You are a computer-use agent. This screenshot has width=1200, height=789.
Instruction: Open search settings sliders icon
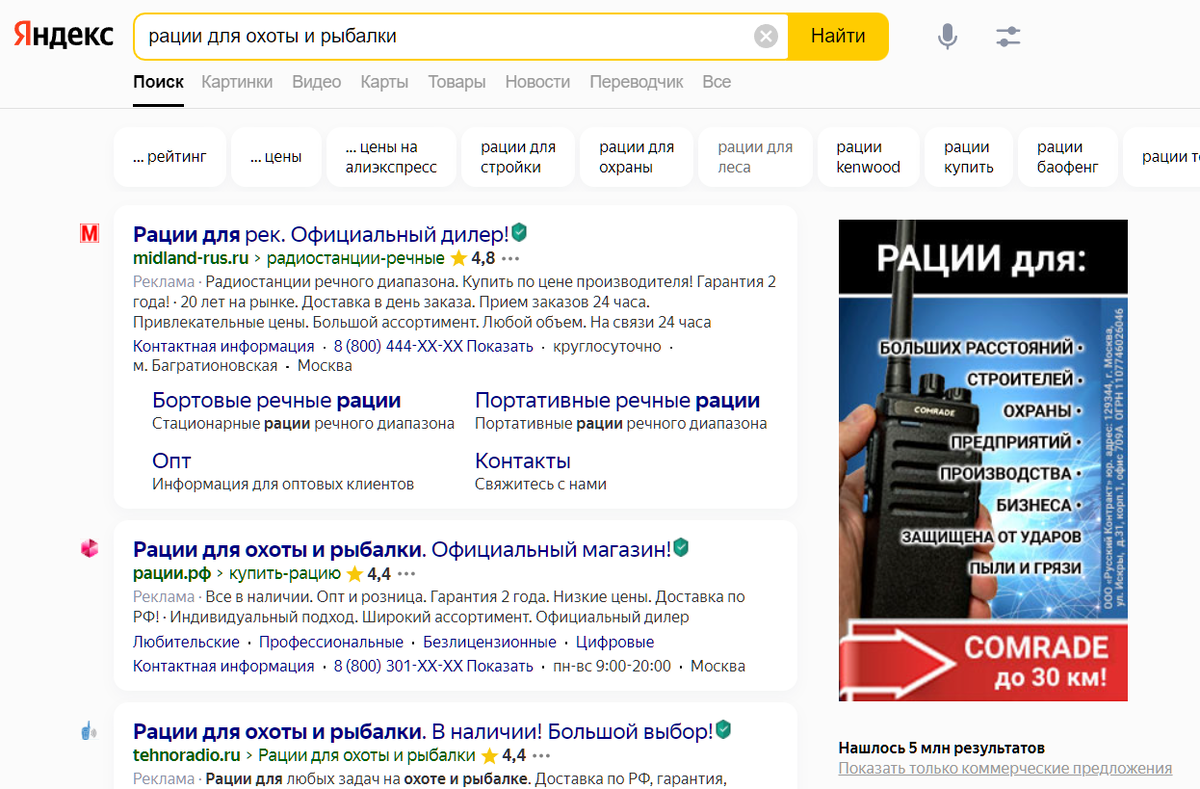[1008, 37]
